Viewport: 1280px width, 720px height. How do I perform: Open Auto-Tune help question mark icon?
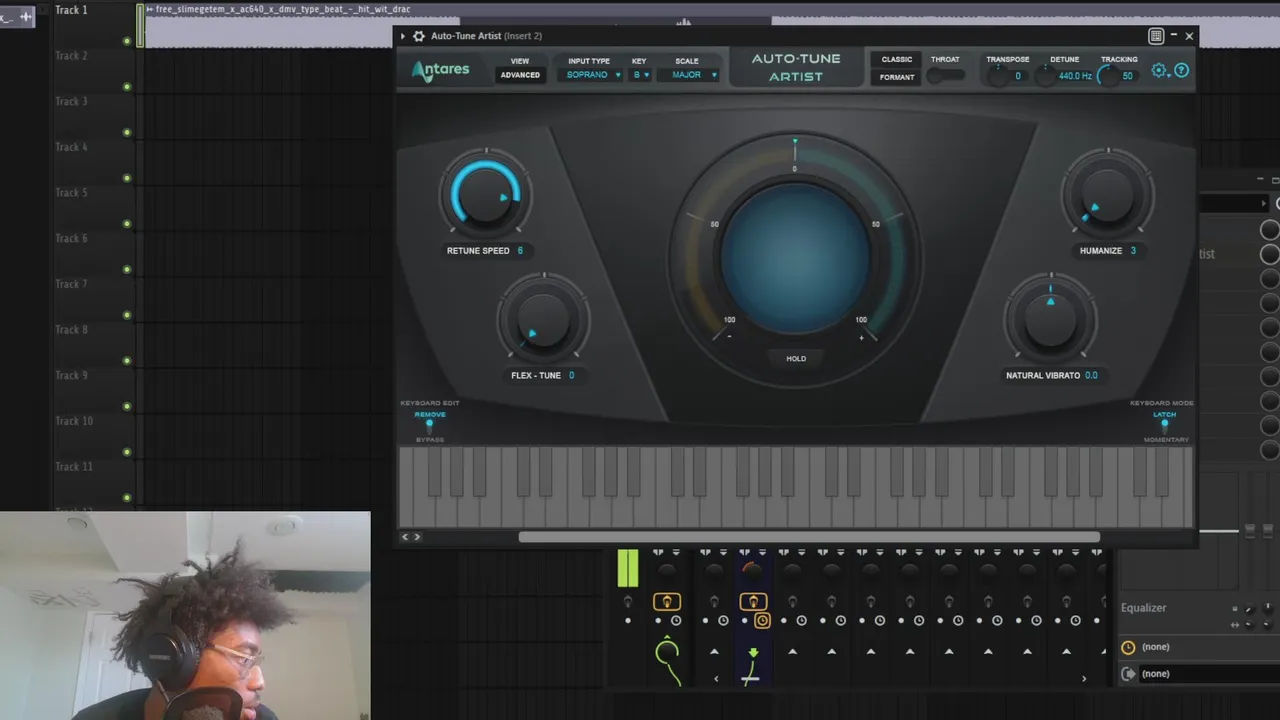tap(1181, 70)
